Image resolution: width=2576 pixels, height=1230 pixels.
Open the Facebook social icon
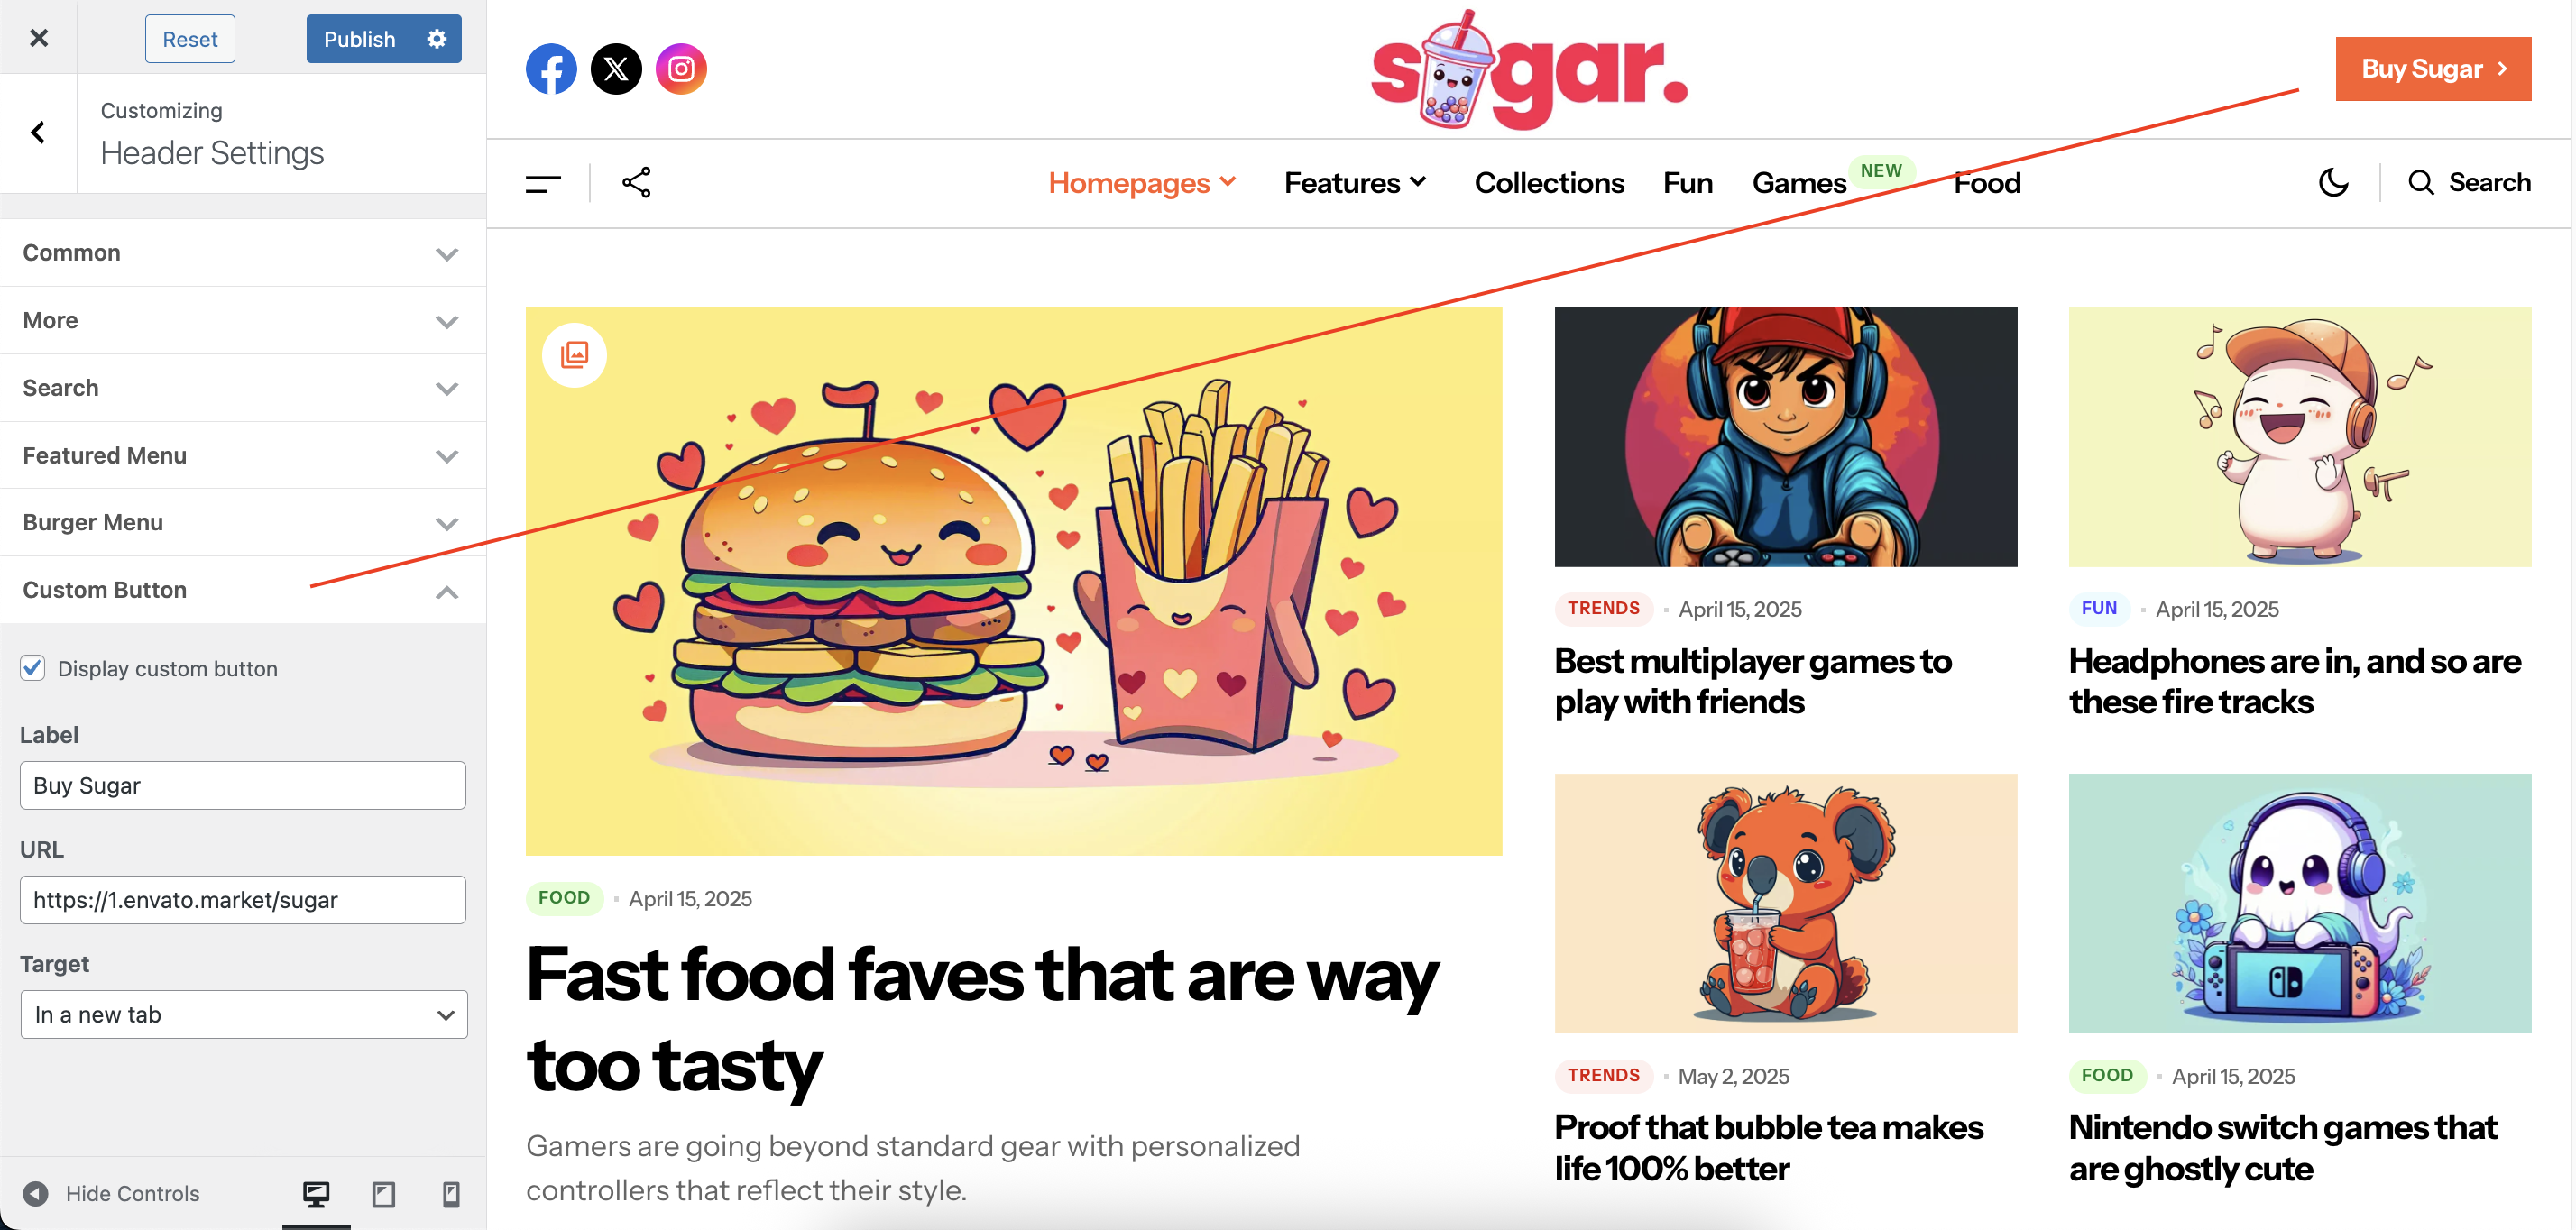[551, 69]
